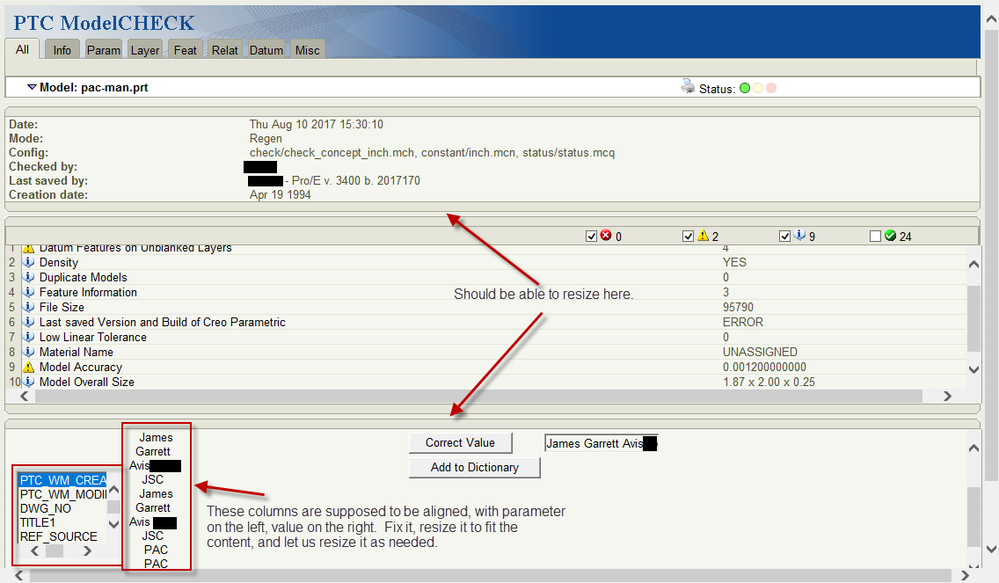Click correction panel scroll up arrow
This screenshot has height=583, width=999.
pos(974,448)
